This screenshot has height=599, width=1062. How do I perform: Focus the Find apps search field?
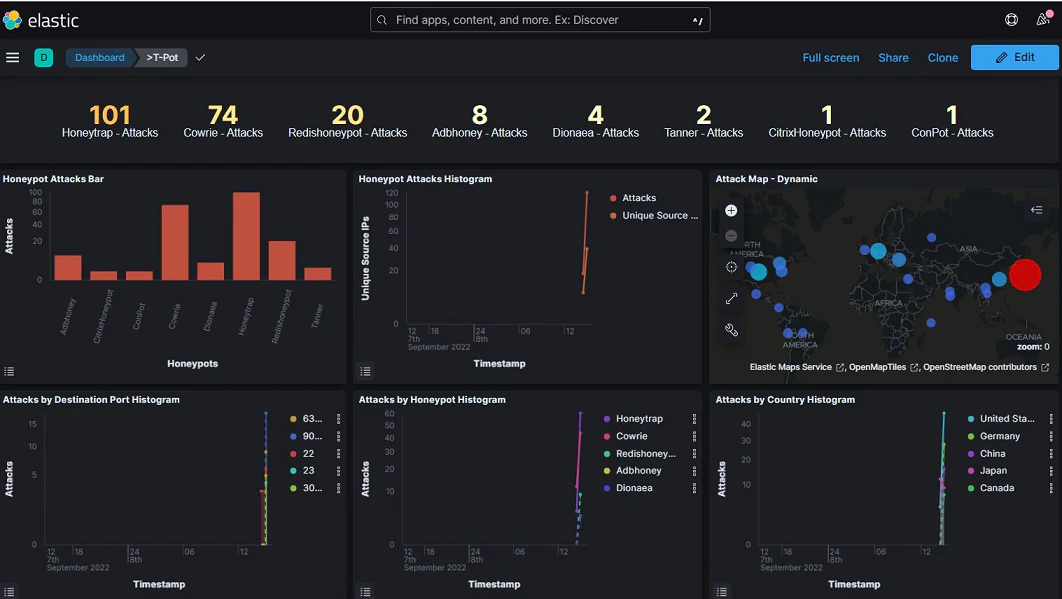540,20
